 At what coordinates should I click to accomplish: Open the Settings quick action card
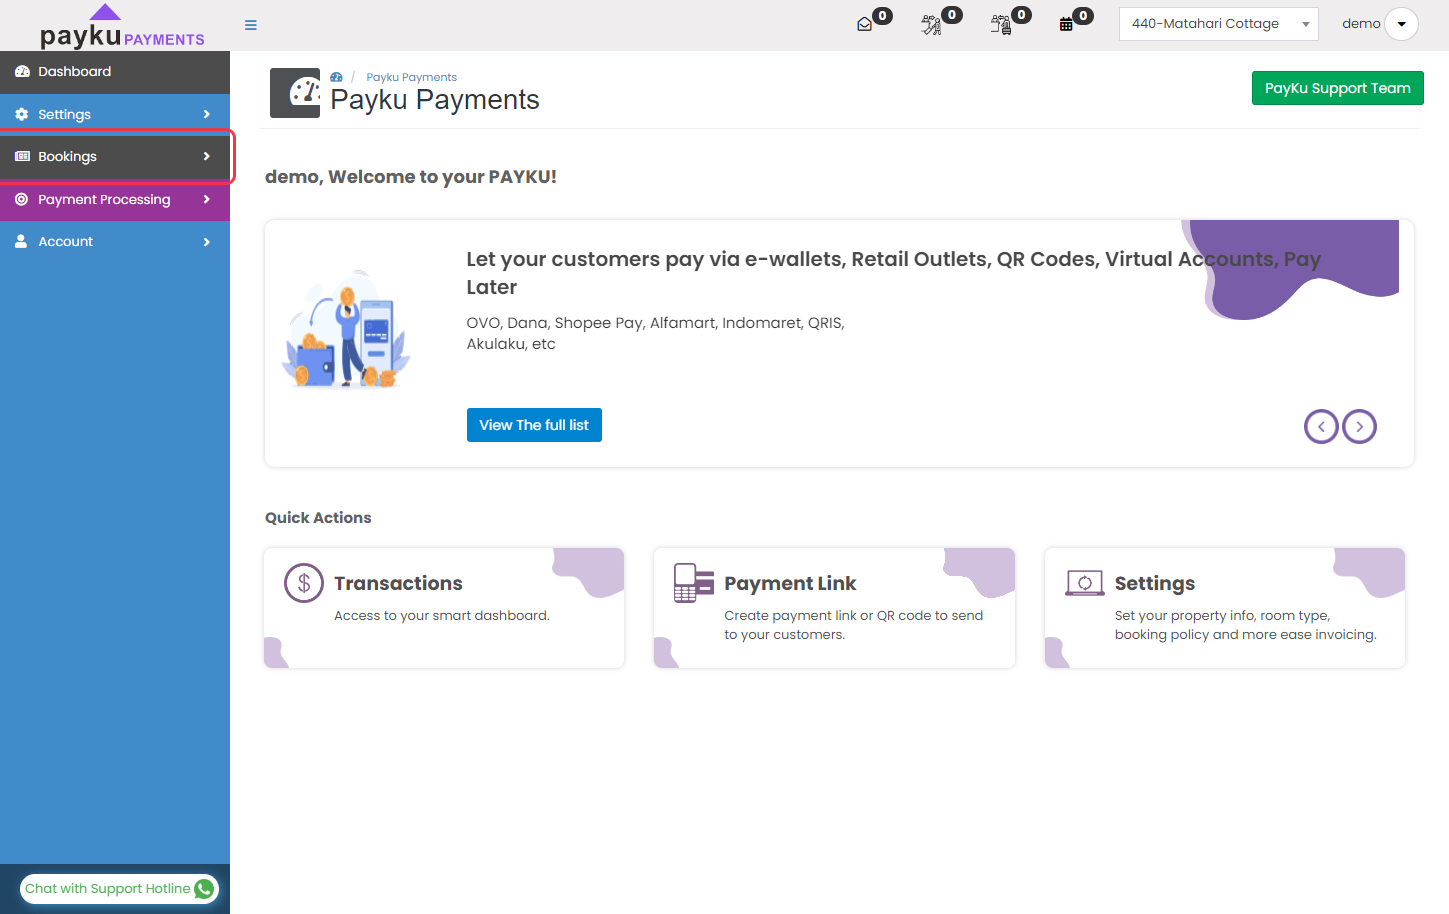[1225, 608]
